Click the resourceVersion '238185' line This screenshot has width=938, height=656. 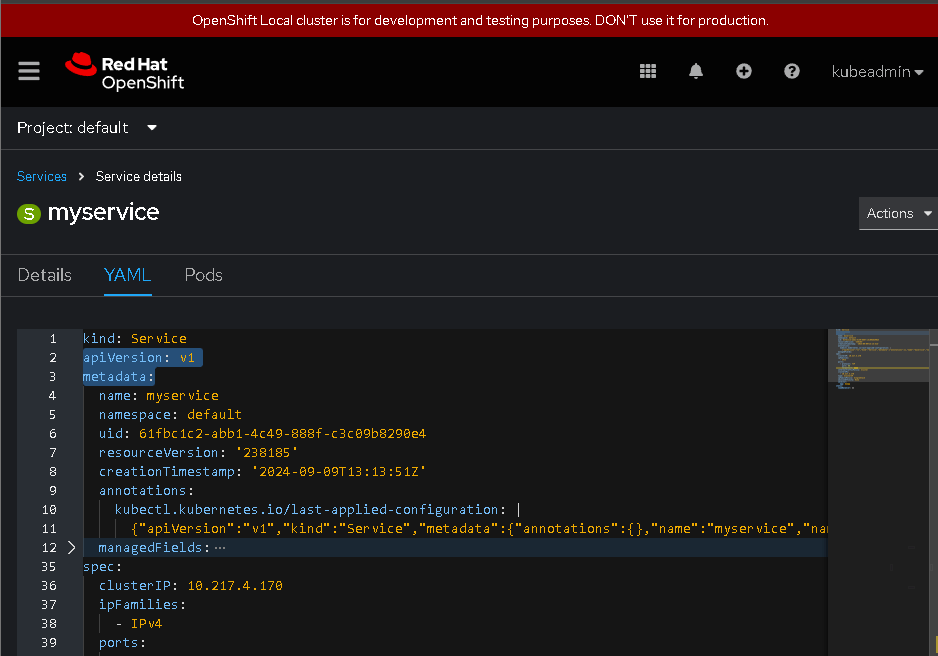199,453
